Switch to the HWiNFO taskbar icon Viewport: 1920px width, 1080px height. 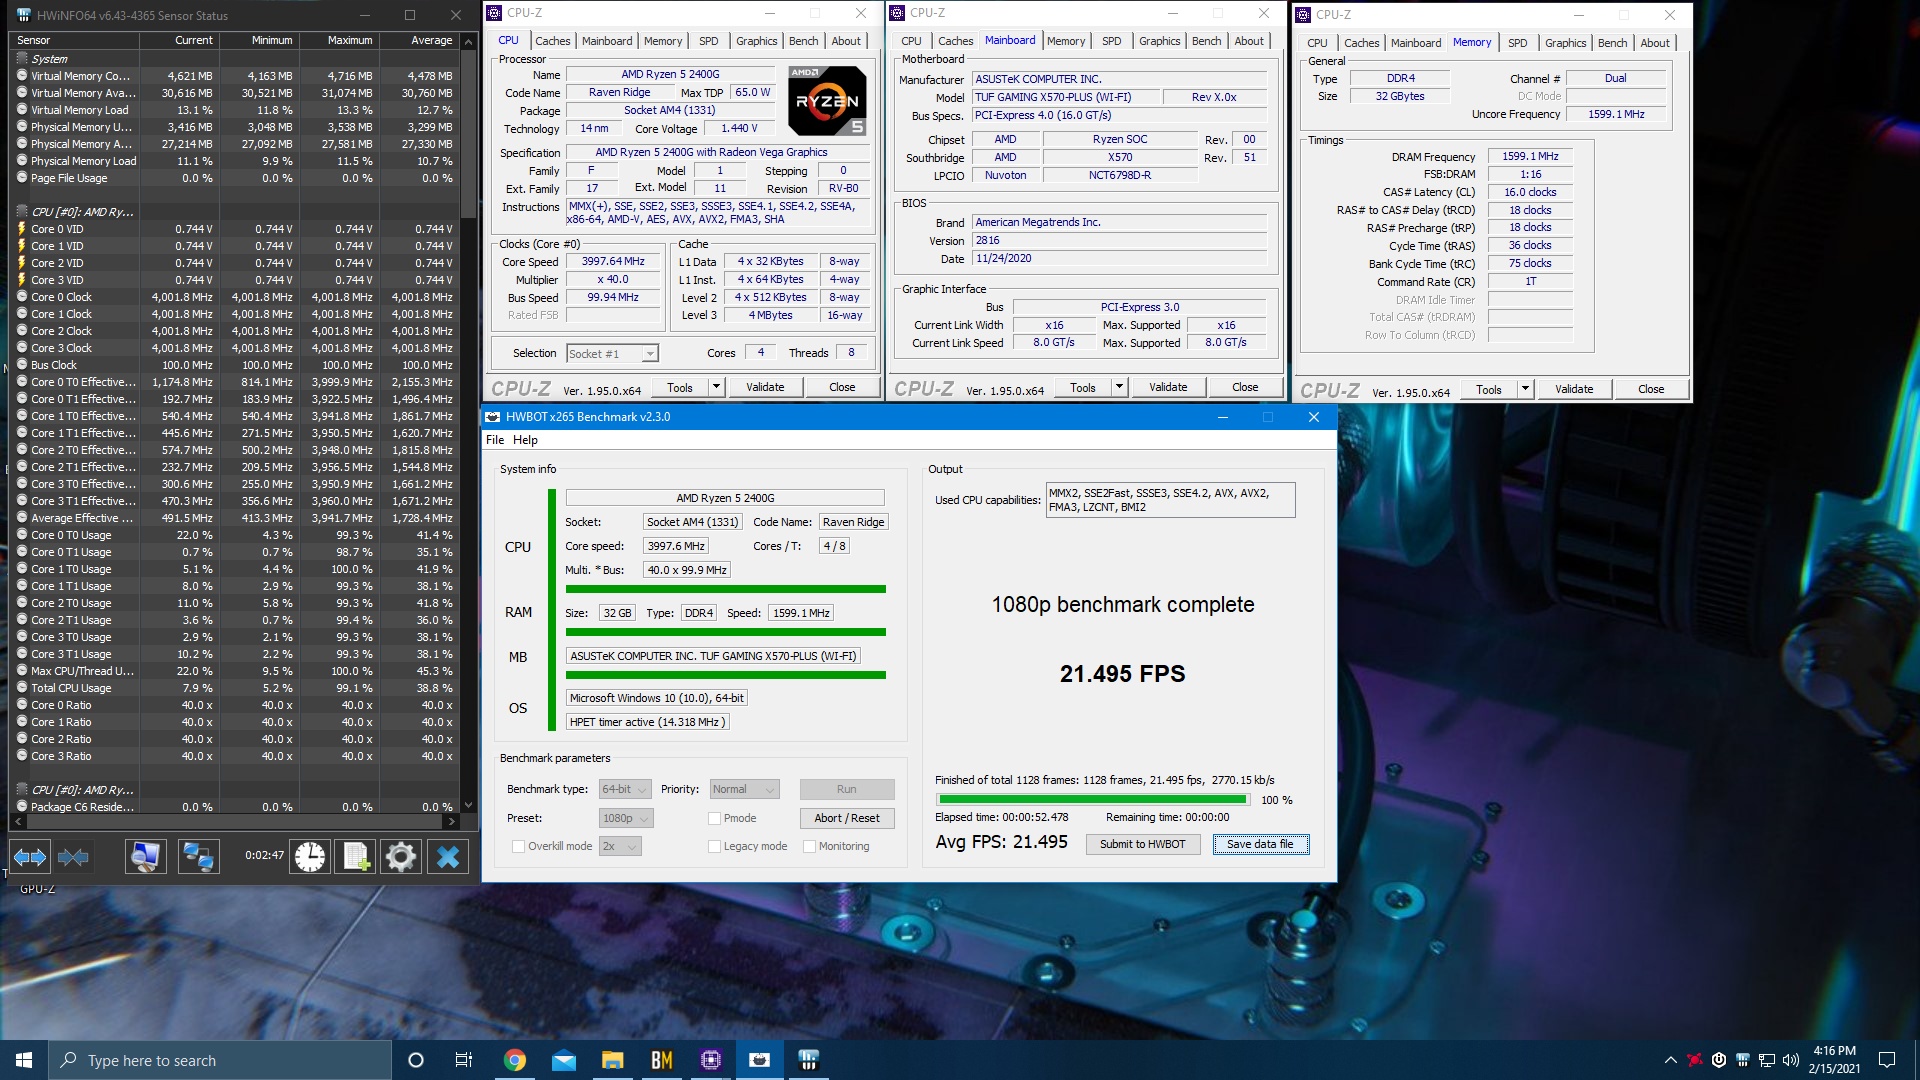[x=808, y=1060]
